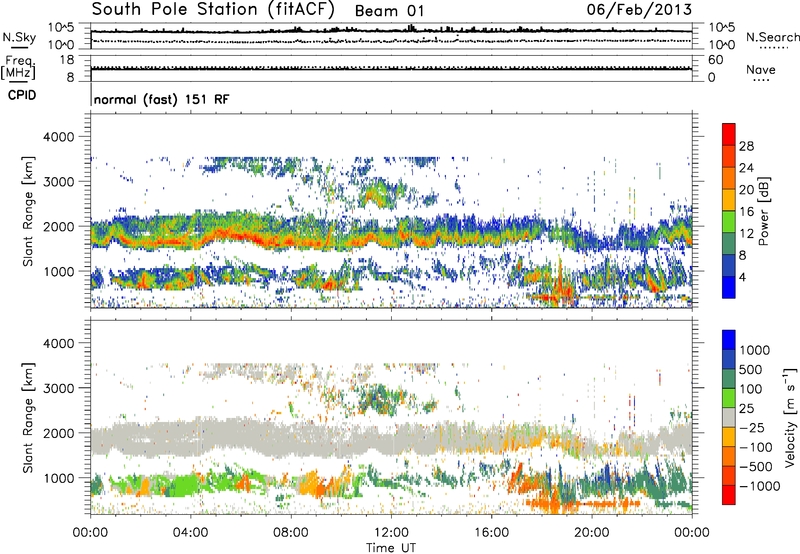Click the '4000' tick on power panel
This screenshot has width=800, height=554.
(x=59, y=137)
